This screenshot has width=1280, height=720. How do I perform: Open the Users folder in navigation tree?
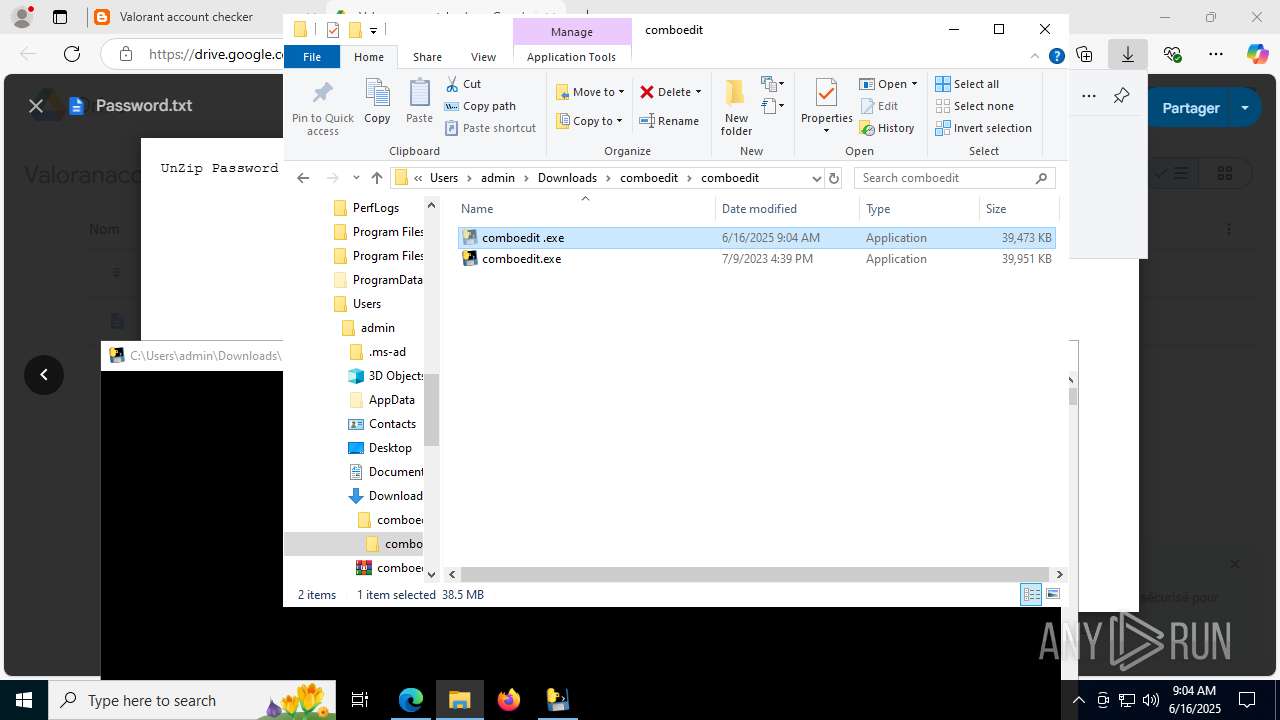pyautogui.click(x=356, y=304)
